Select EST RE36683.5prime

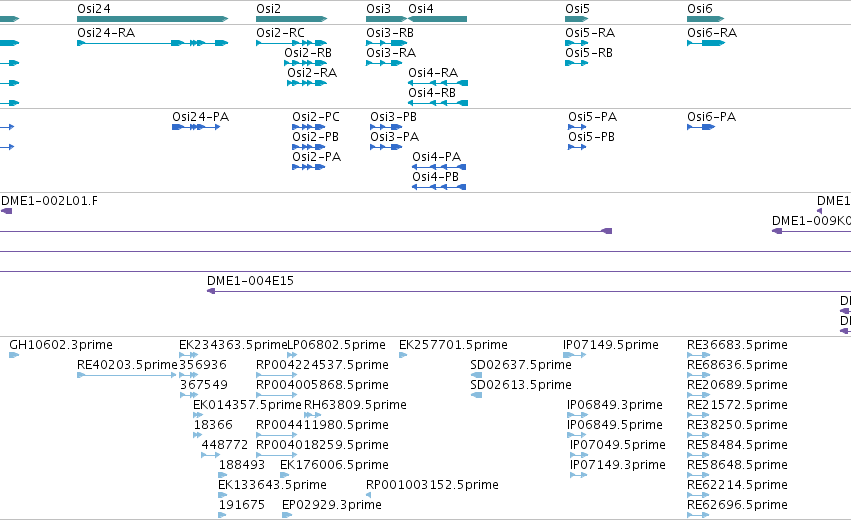[698, 355]
